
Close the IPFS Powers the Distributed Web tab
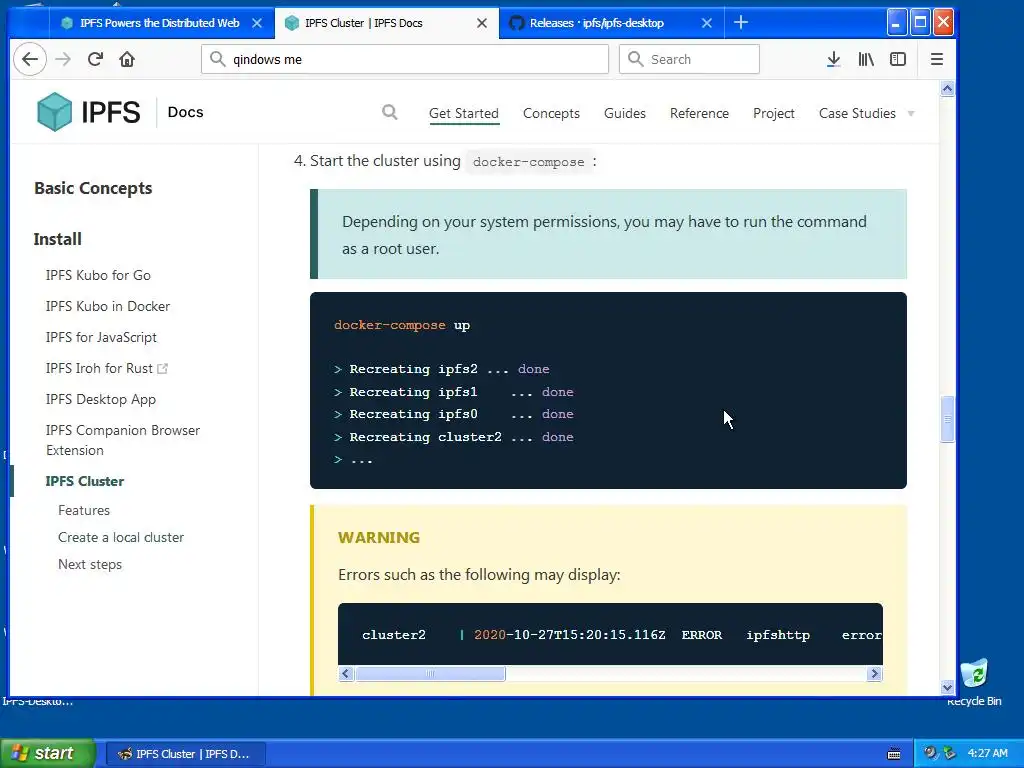(257, 23)
